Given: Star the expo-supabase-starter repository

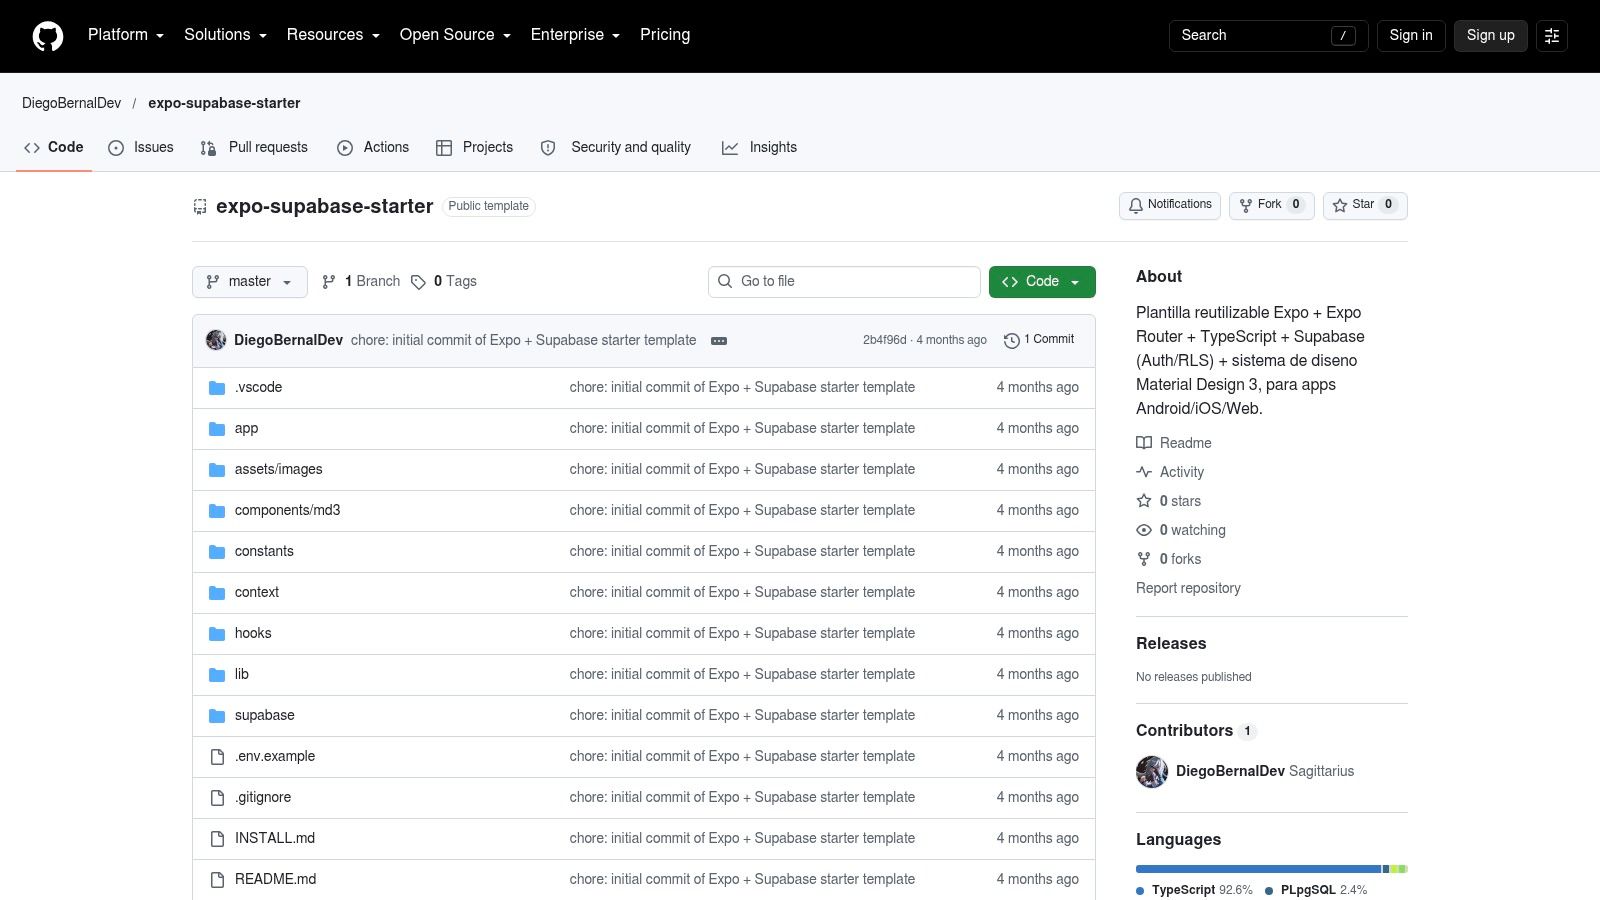Looking at the screenshot, I should [x=1365, y=205].
